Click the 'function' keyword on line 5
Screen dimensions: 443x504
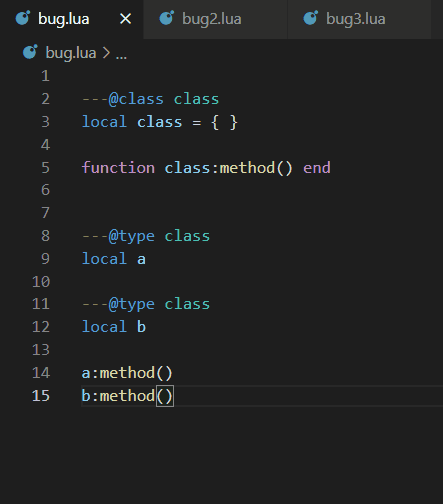(118, 168)
